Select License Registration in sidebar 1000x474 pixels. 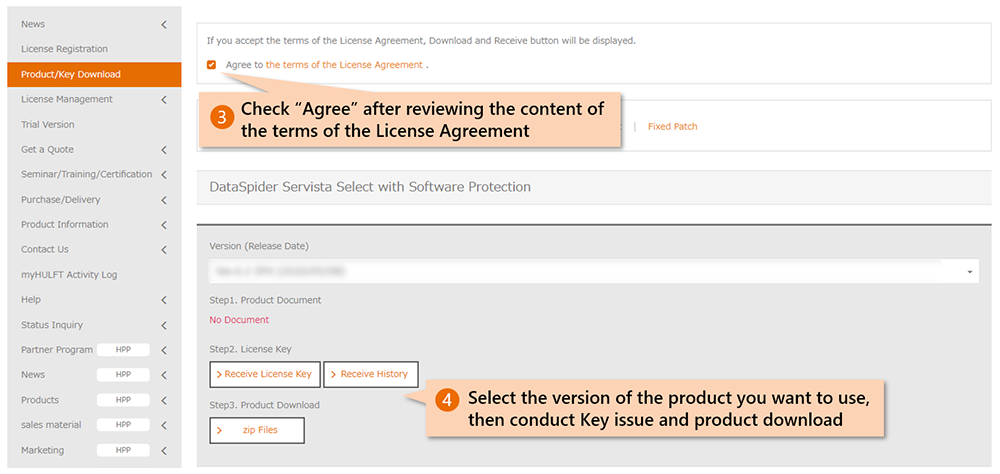[64, 49]
